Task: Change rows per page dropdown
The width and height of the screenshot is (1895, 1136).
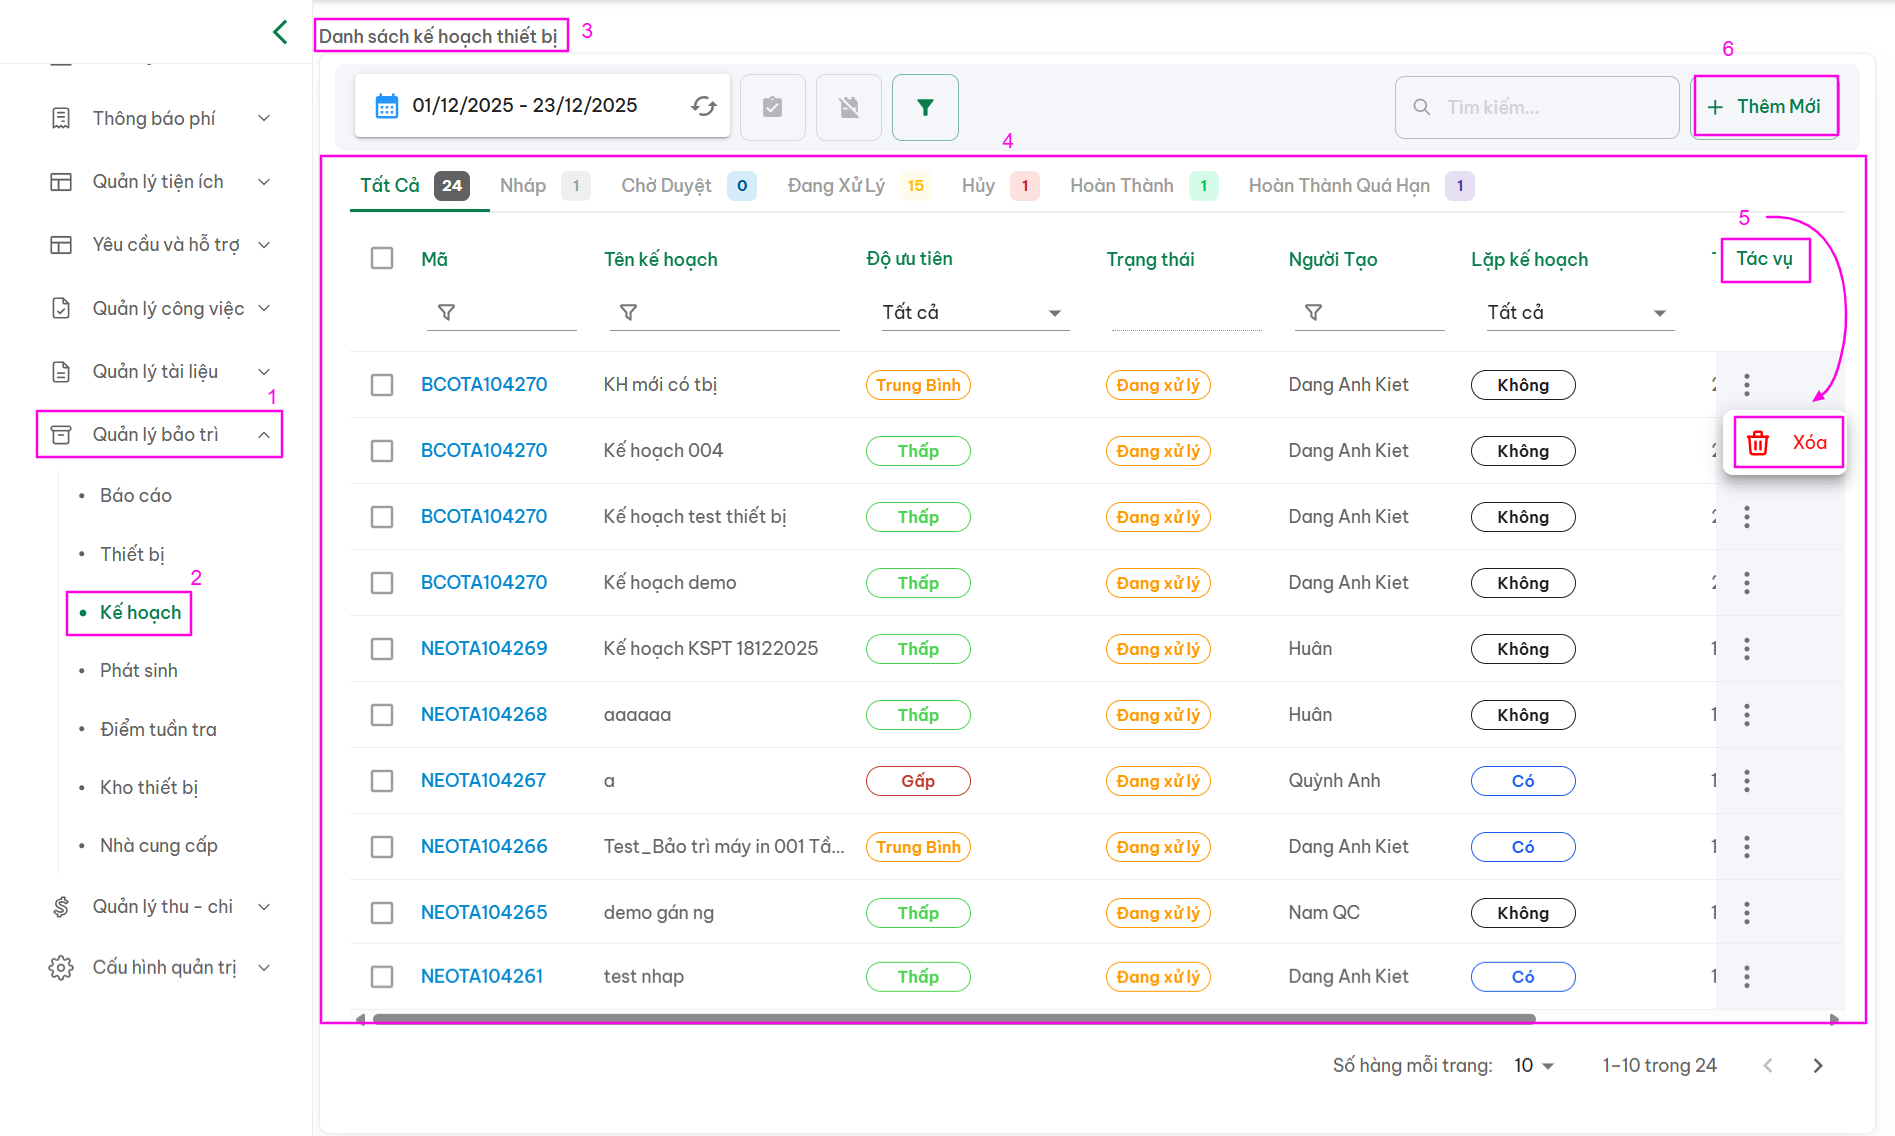Action: pyautogui.click(x=1533, y=1066)
